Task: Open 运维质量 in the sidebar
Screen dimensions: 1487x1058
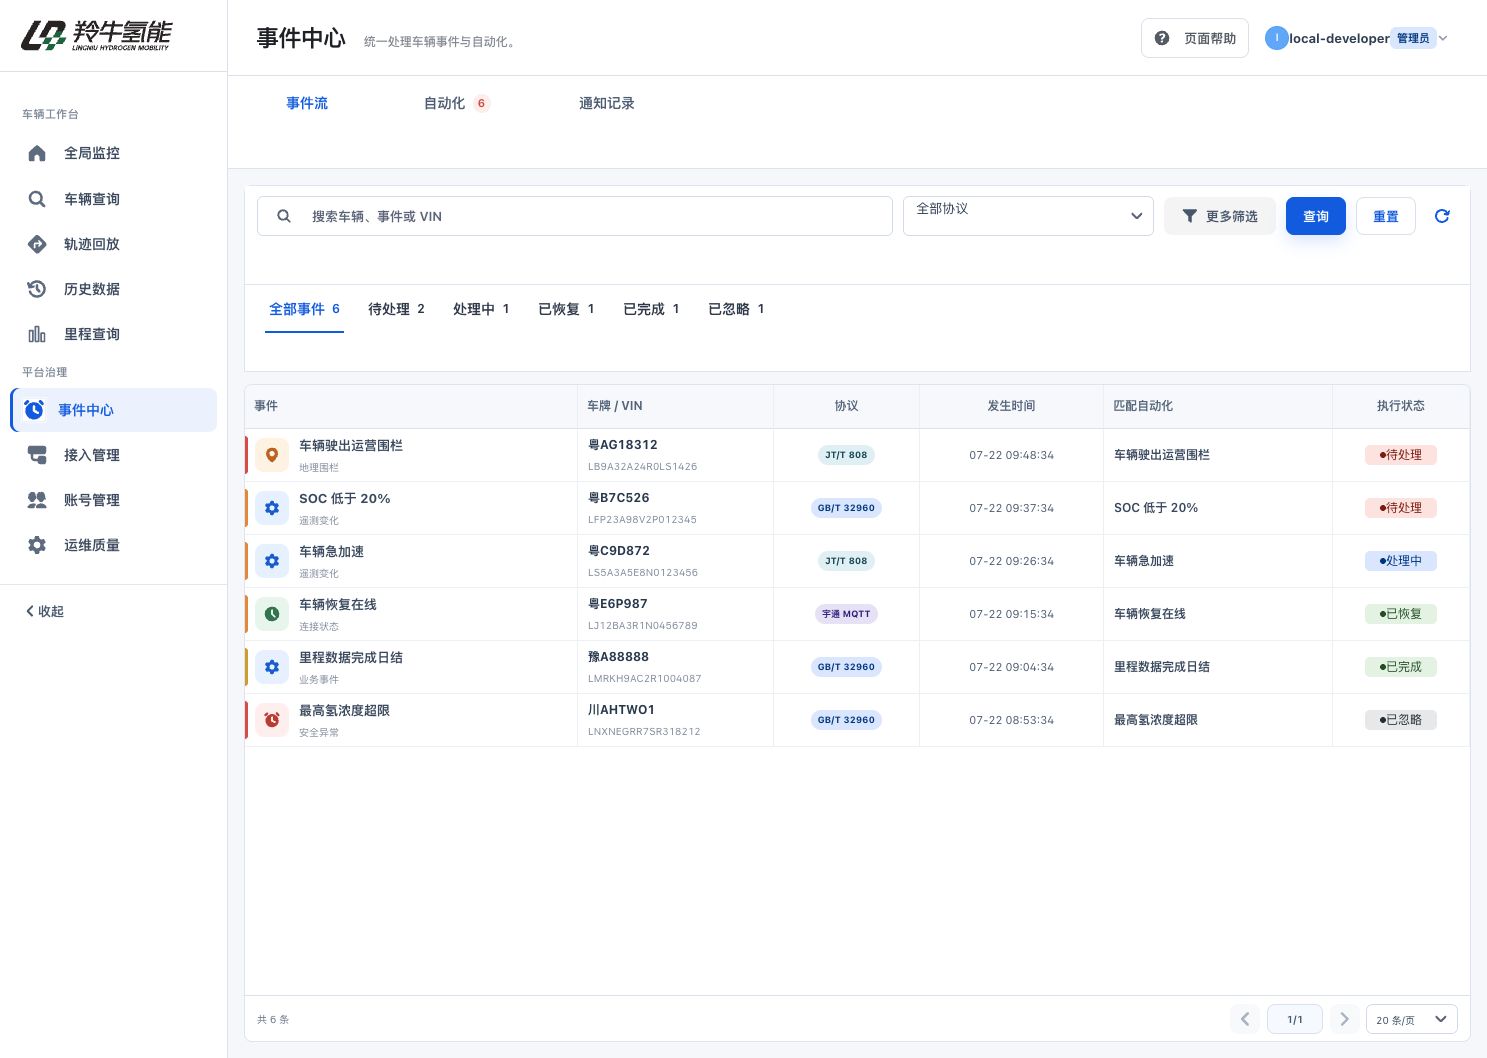Action: click(x=113, y=545)
